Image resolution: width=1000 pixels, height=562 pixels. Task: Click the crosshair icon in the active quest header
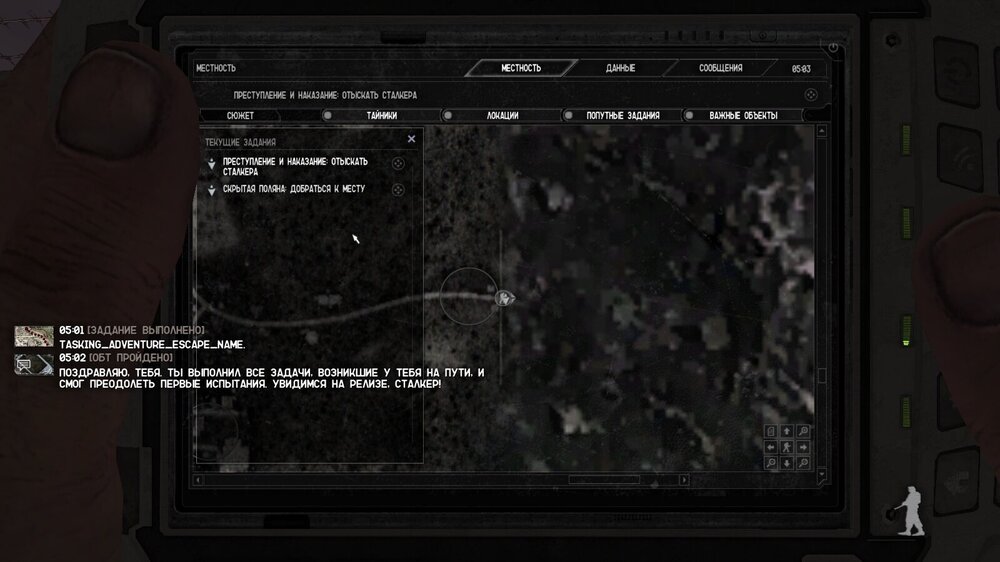(x=811, y=94)
